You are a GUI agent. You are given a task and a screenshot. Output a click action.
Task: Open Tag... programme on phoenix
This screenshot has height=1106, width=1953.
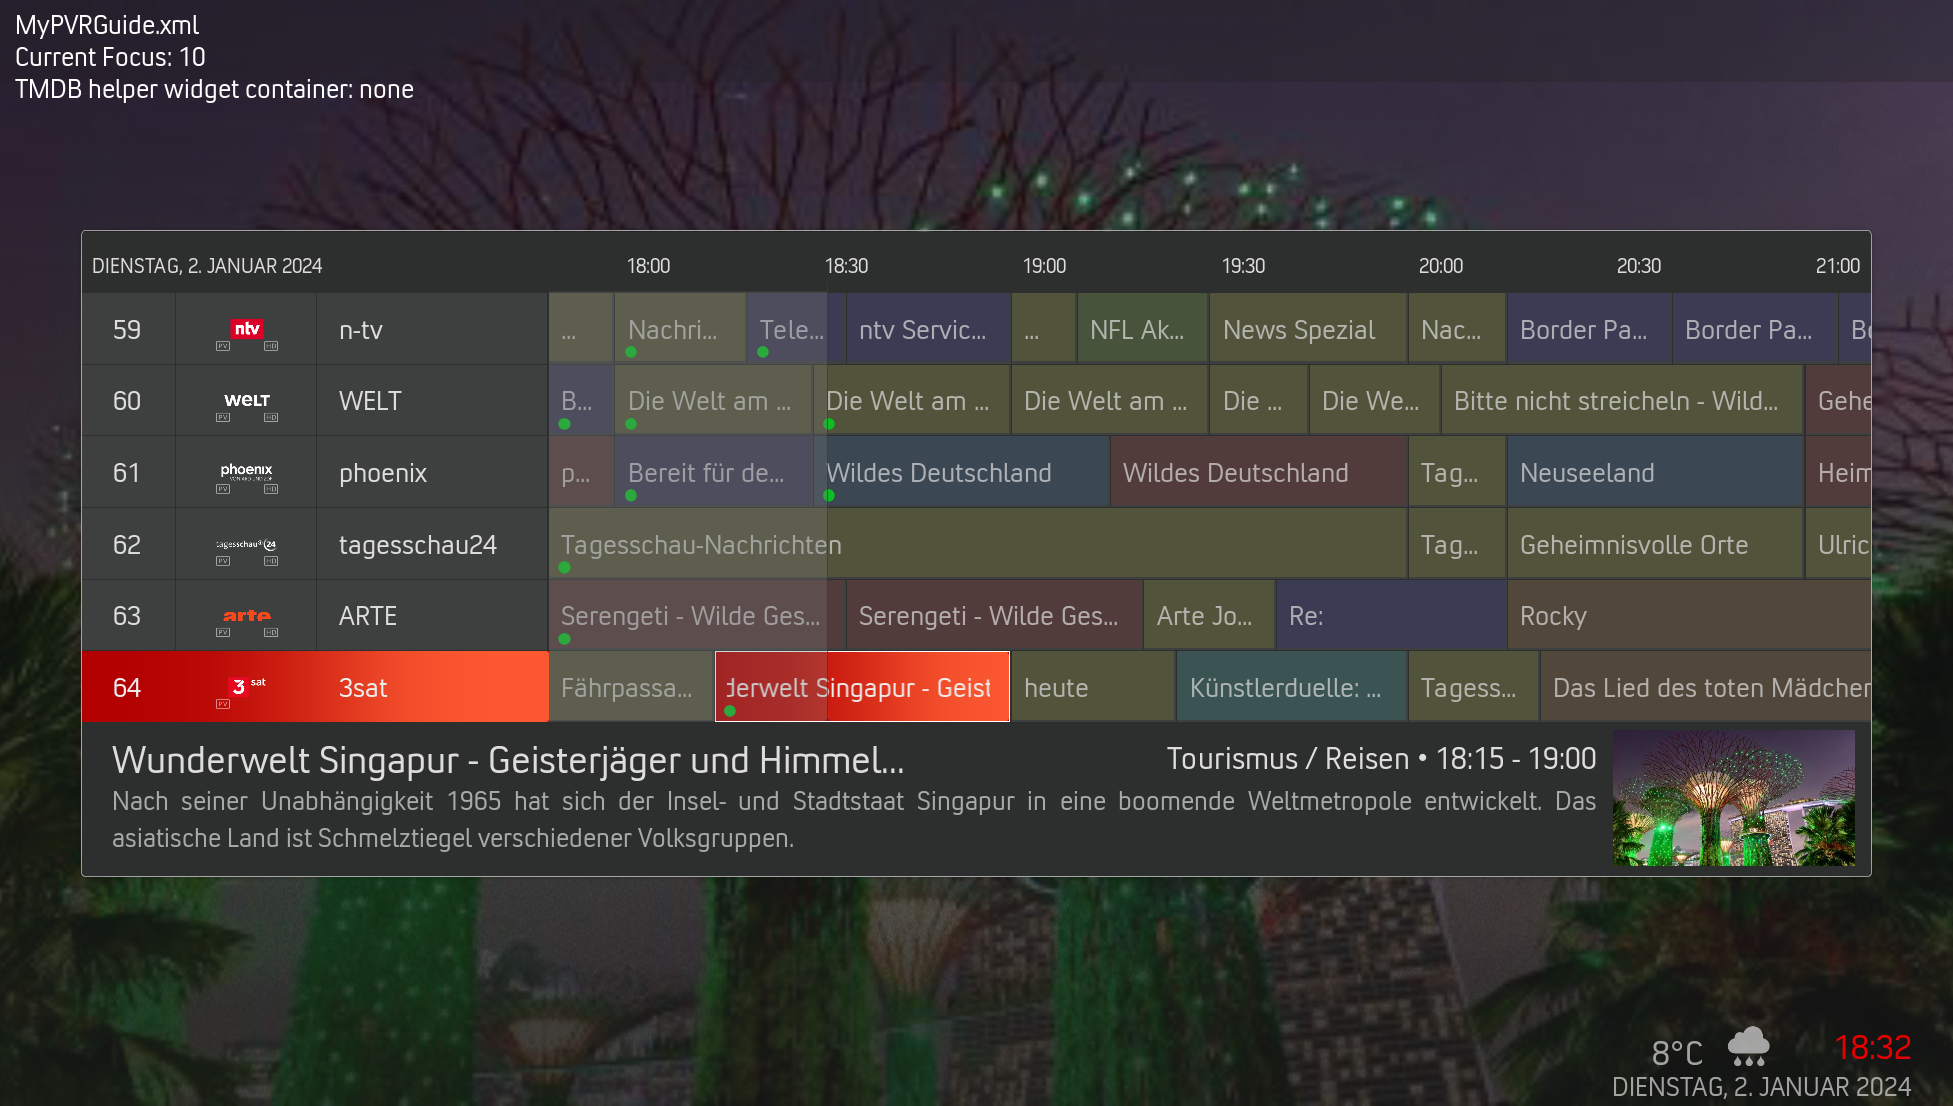pyautogui.click(x=1457, y=473)
